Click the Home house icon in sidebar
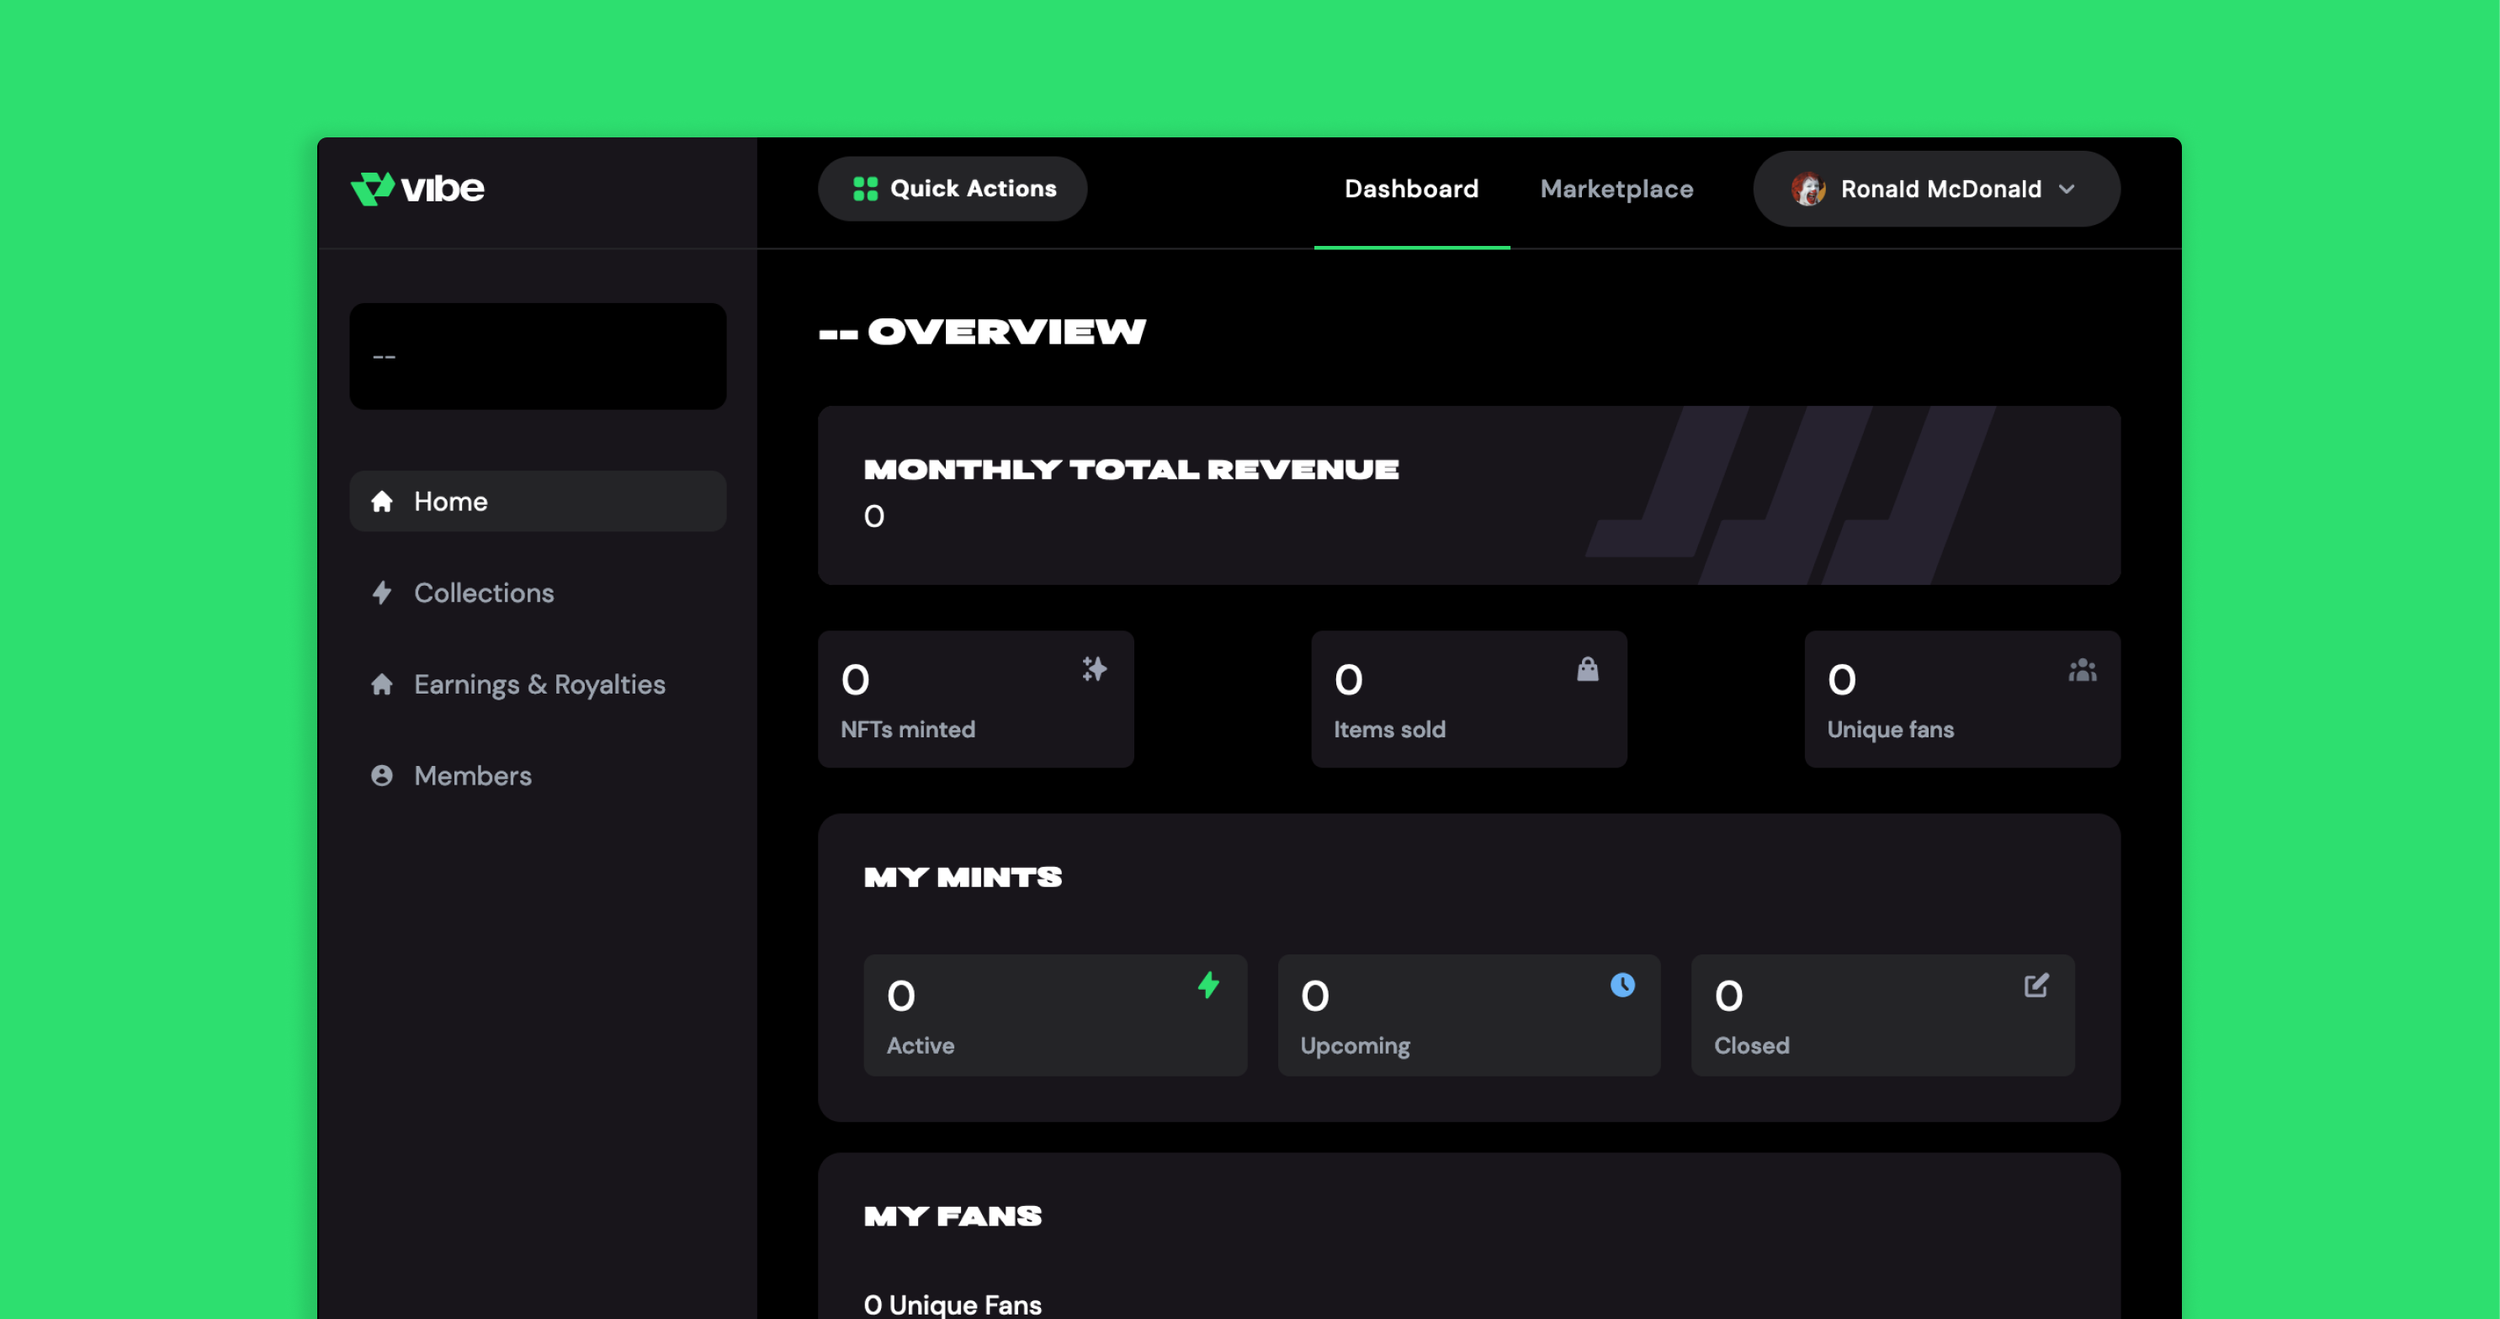This screenshot has width=2500, height=1319. 382,501
